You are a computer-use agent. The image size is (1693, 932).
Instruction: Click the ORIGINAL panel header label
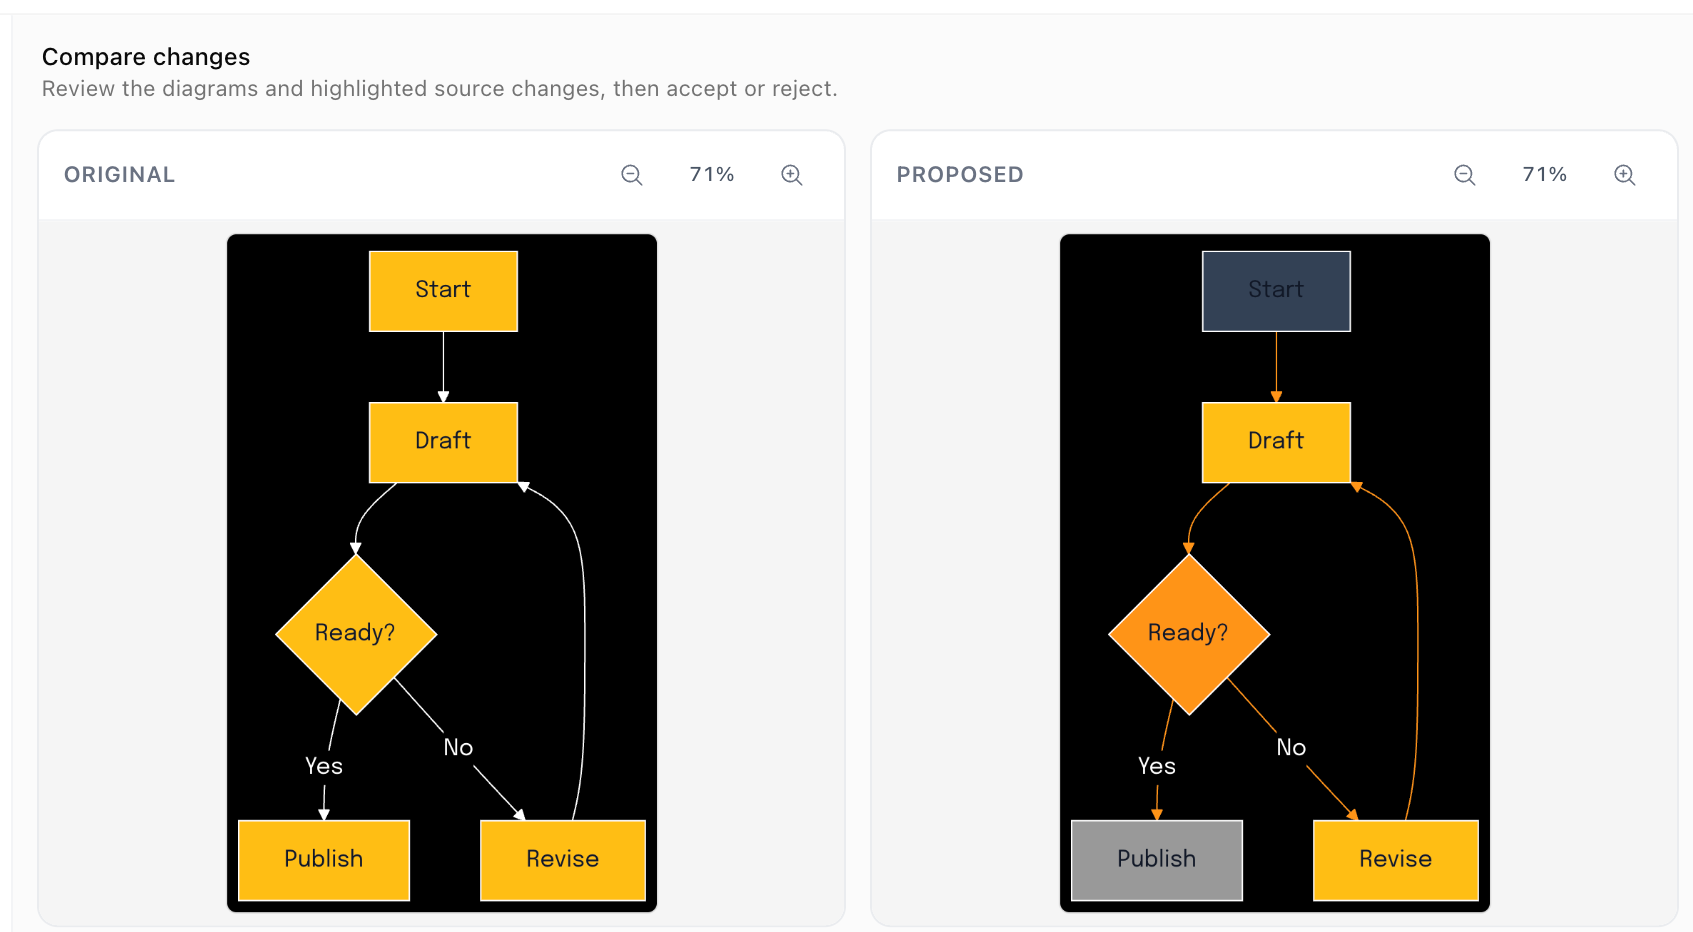pyautogui.click(x=120, y=175)
